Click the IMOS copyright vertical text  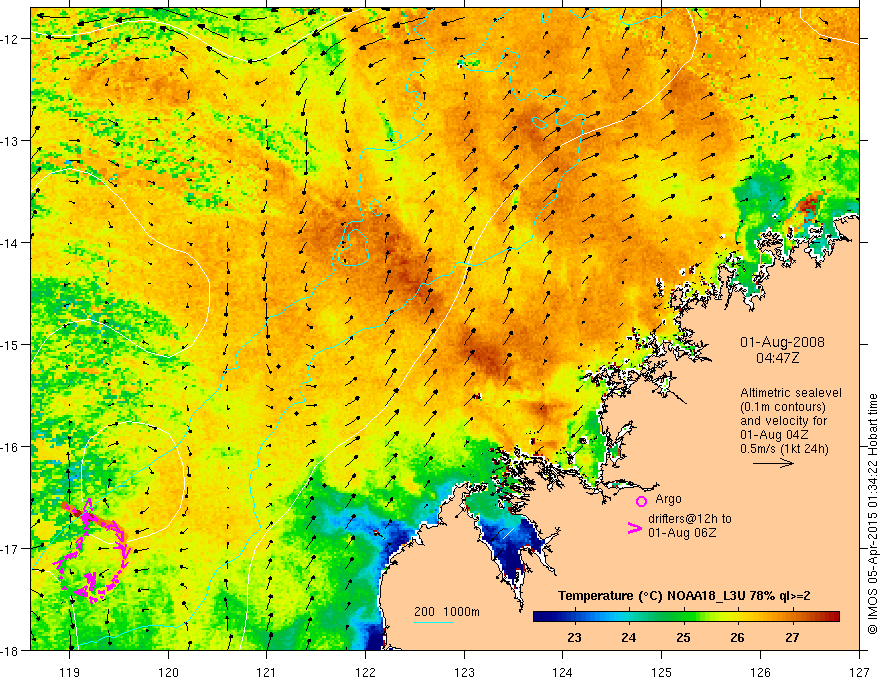coord(872,514)
